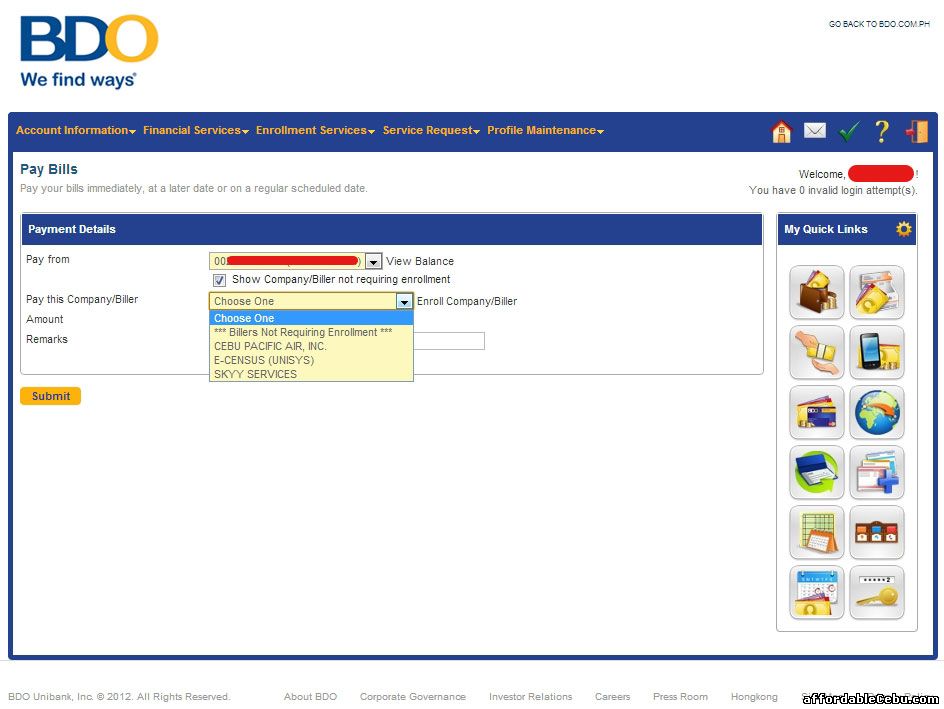Open Investor Relations footer link
Viewport: 944px width, 709px height.
530,696
